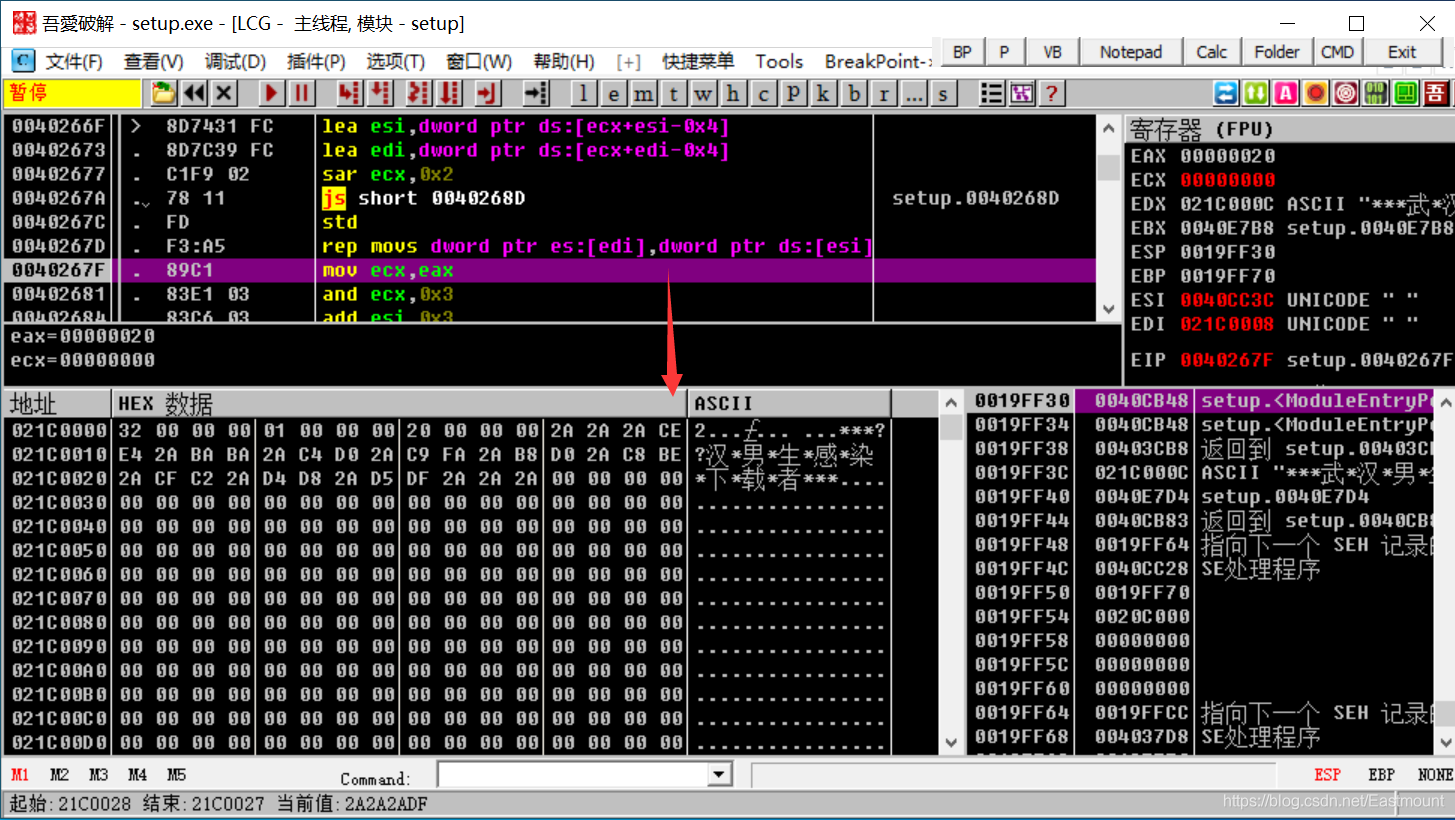Show the Handles window (h)
The height and width of the screenshot is (820, 1455).
(x=733, y=94)
